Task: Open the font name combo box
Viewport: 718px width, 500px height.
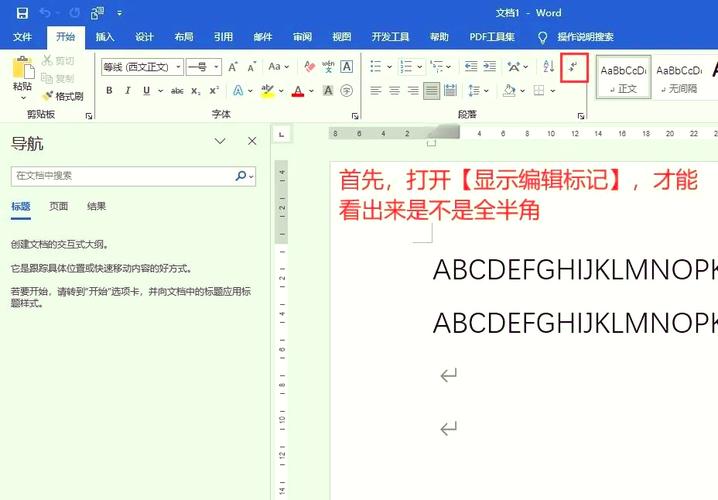Action: tap(142, 67)
